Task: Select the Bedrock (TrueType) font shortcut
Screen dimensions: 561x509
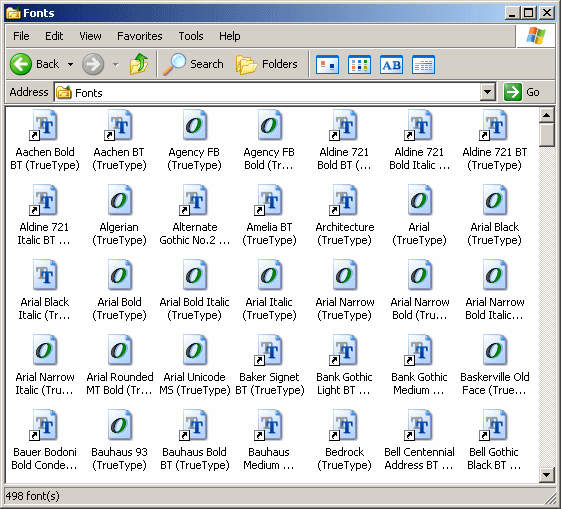Action: pos(345,440)
